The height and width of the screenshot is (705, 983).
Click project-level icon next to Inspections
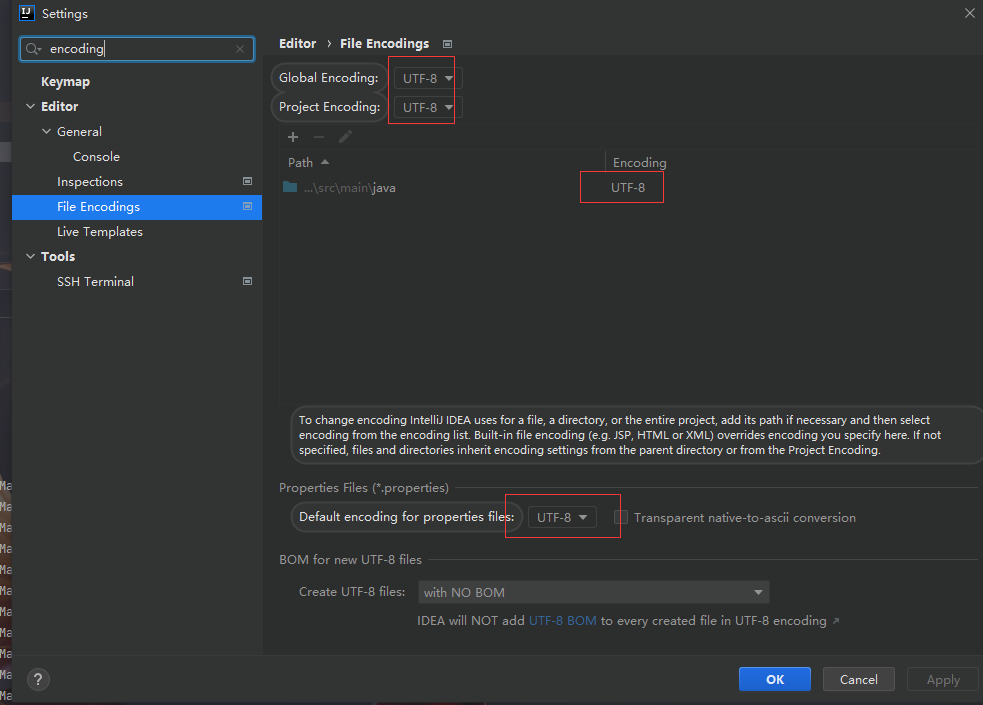click(248, 181)
